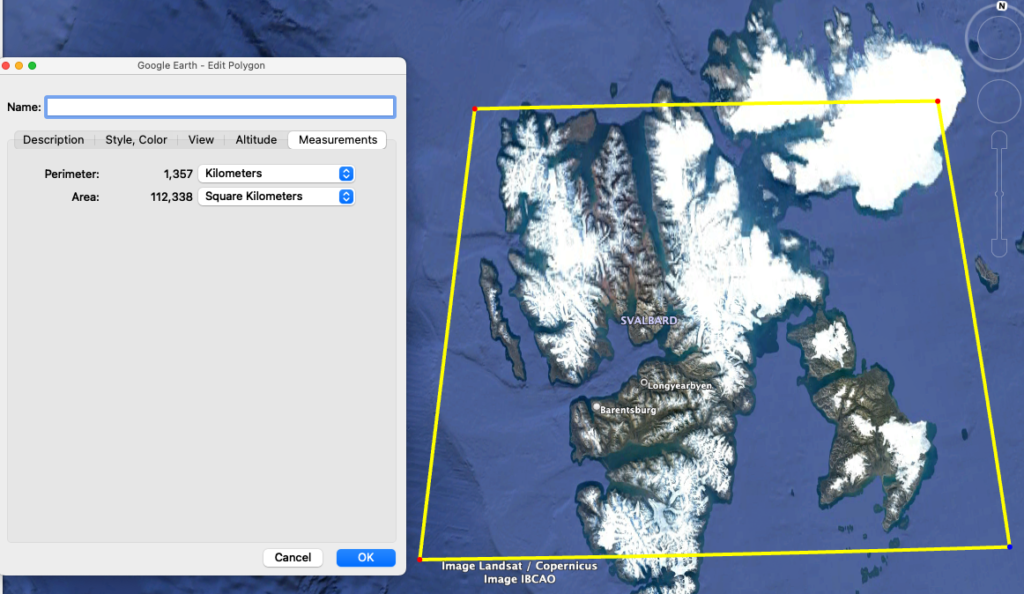The image size is (1024, 594).
Task: Select the Measurements tab
Action: (336, 140)
